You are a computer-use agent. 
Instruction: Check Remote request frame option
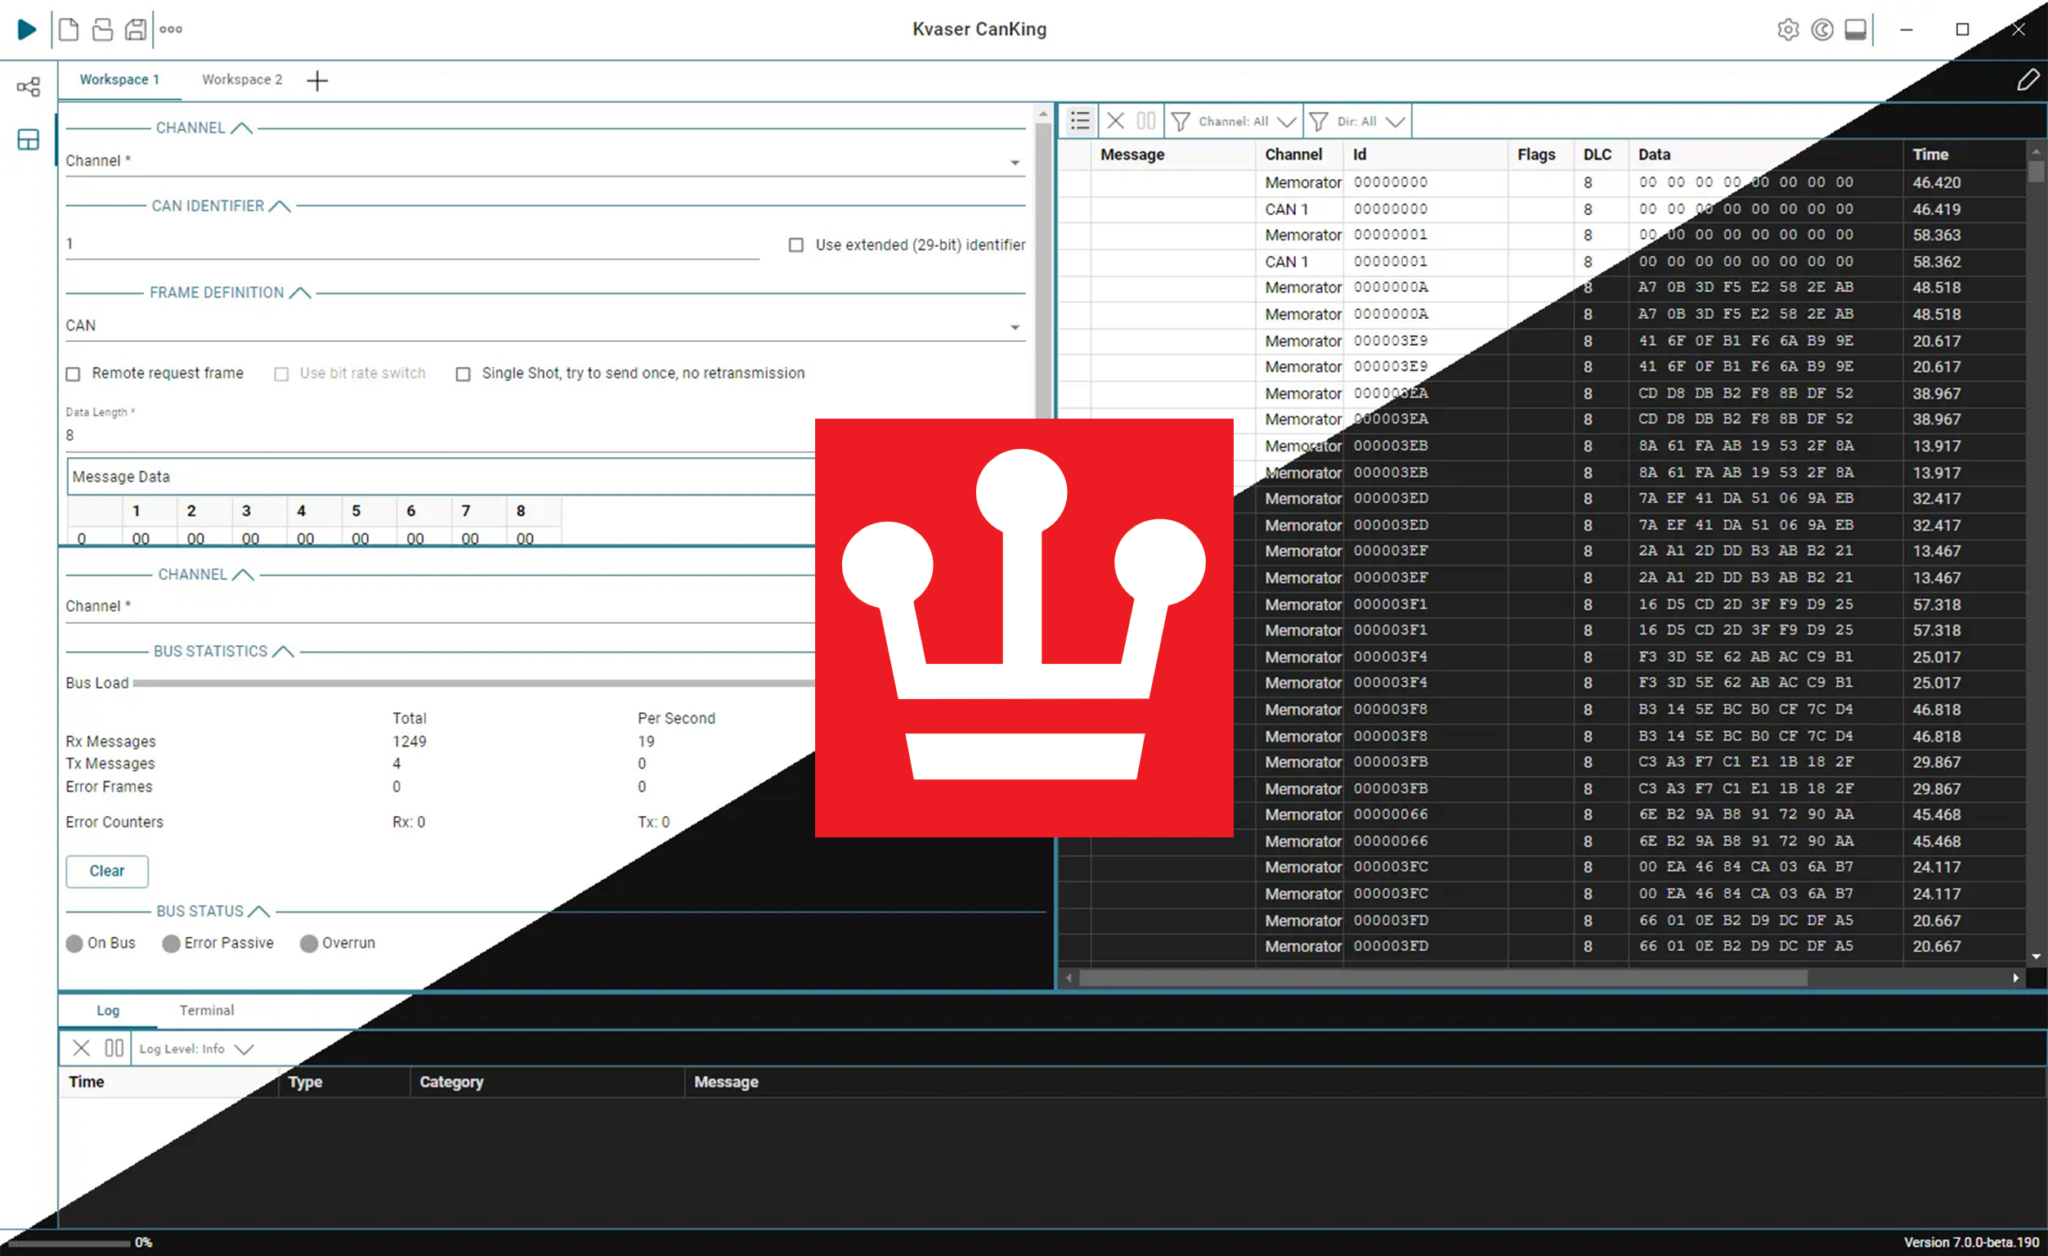[73, 374]
